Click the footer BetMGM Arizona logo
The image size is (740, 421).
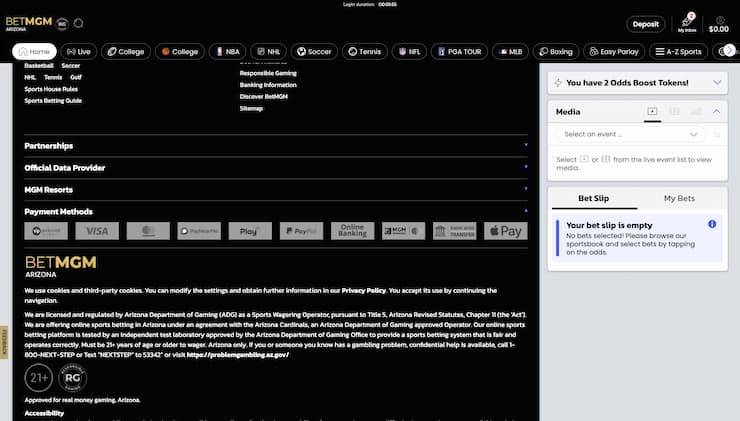pos(60,266)
